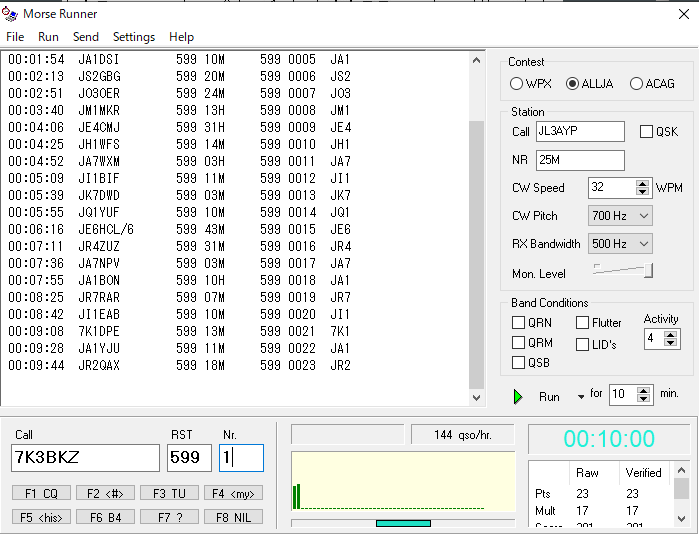Open the Send menu
This screenshot has width=699, height=534.
(86, 37)
